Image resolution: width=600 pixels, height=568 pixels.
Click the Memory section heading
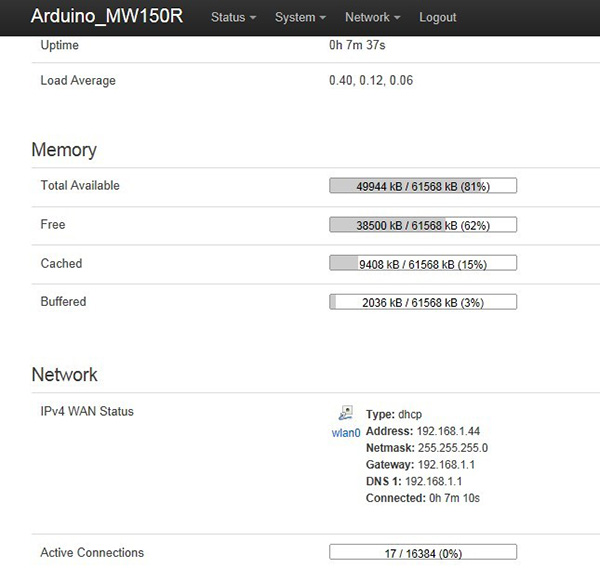(64, 150)
